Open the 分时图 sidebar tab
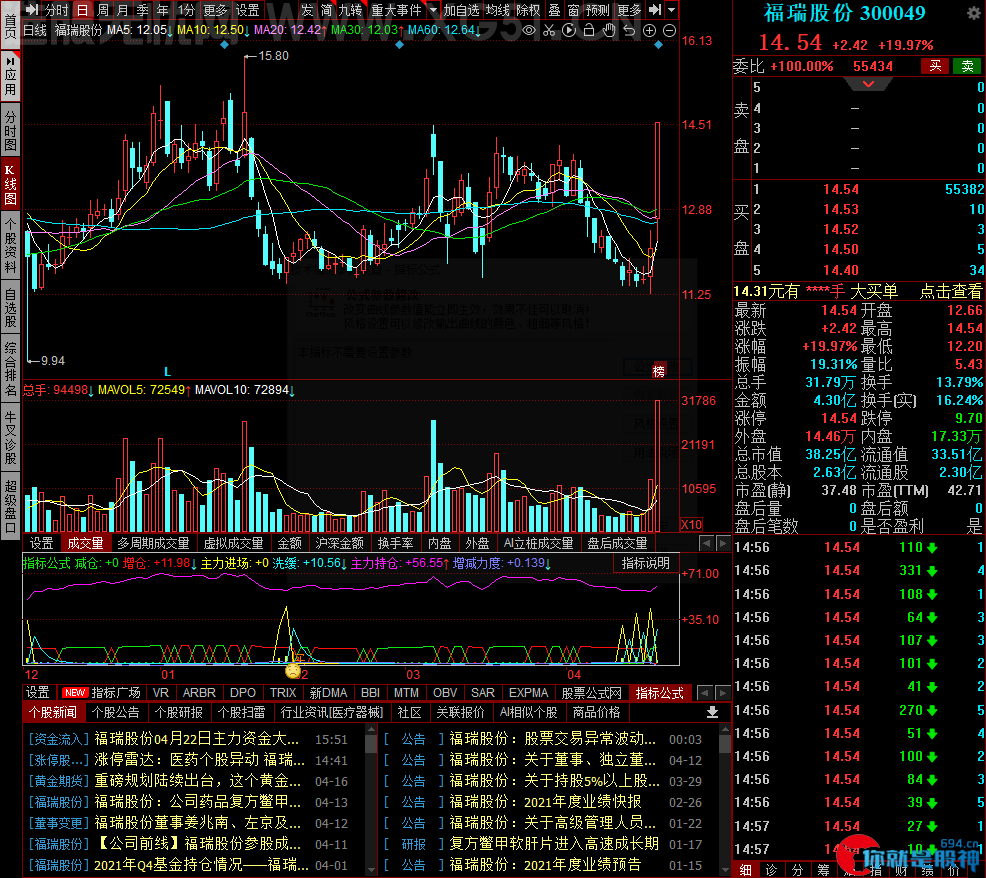The height and width of the screenshot is (878, 986). [x=10, y=131]
